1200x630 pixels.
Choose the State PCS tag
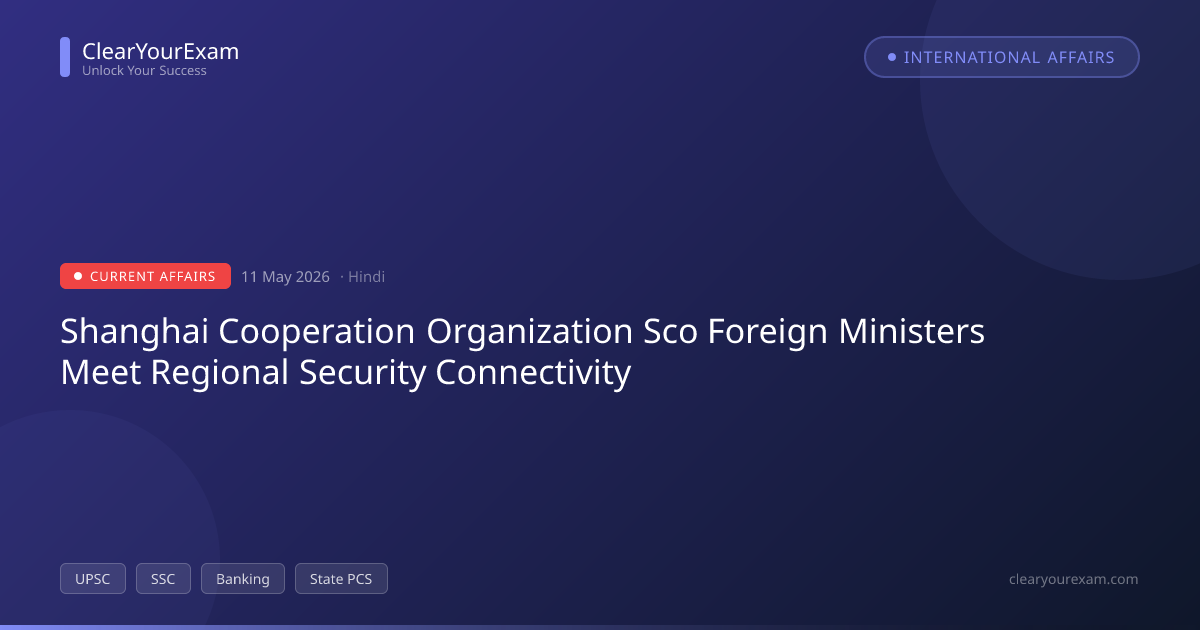341,579
